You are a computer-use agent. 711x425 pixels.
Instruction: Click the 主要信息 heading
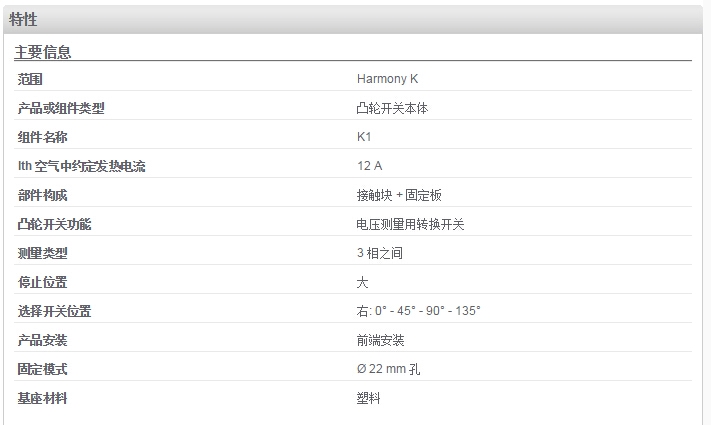point(43,52)
